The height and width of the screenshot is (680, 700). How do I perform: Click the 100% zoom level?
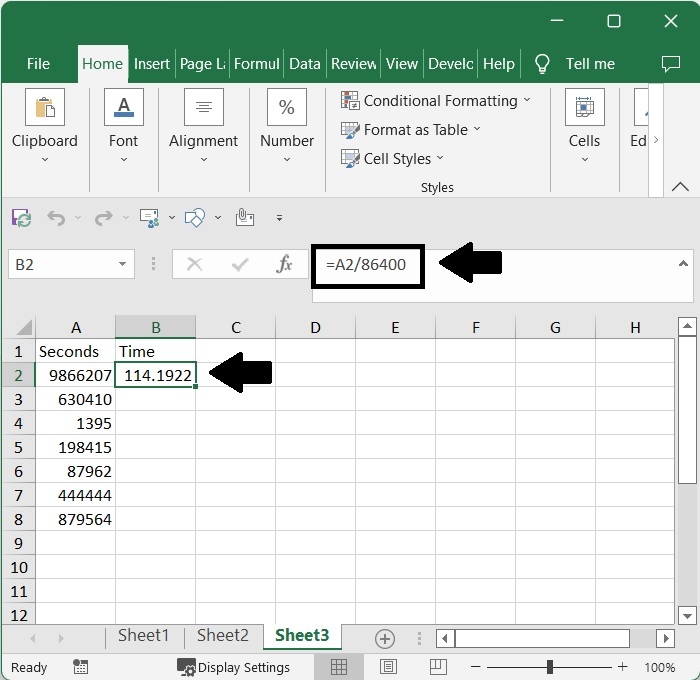coord(659,667)
